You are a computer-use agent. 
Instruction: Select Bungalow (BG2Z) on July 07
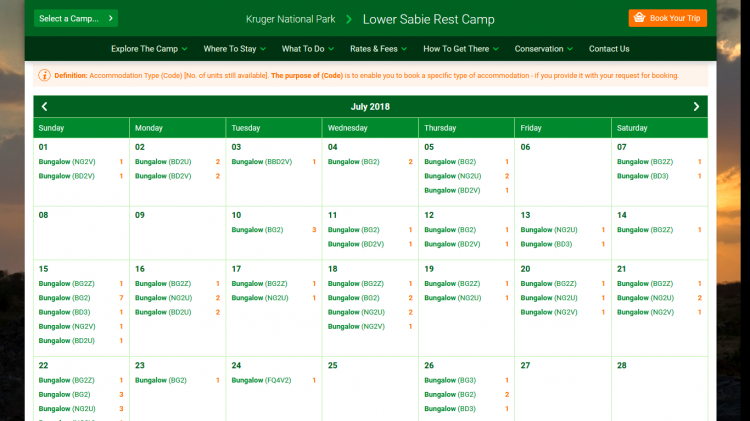pyautogui.click(x=645, y=162)
